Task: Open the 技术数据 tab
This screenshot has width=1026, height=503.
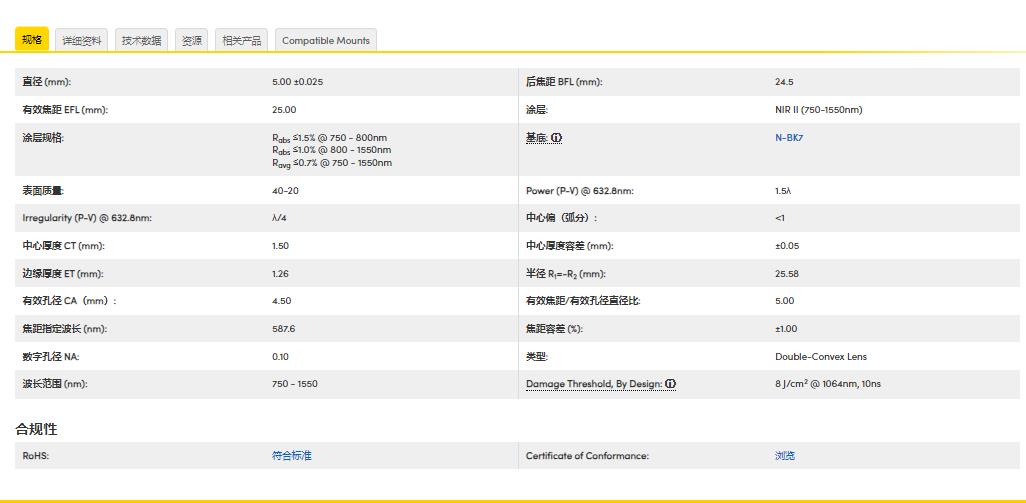Action: [x=141, y=41]
